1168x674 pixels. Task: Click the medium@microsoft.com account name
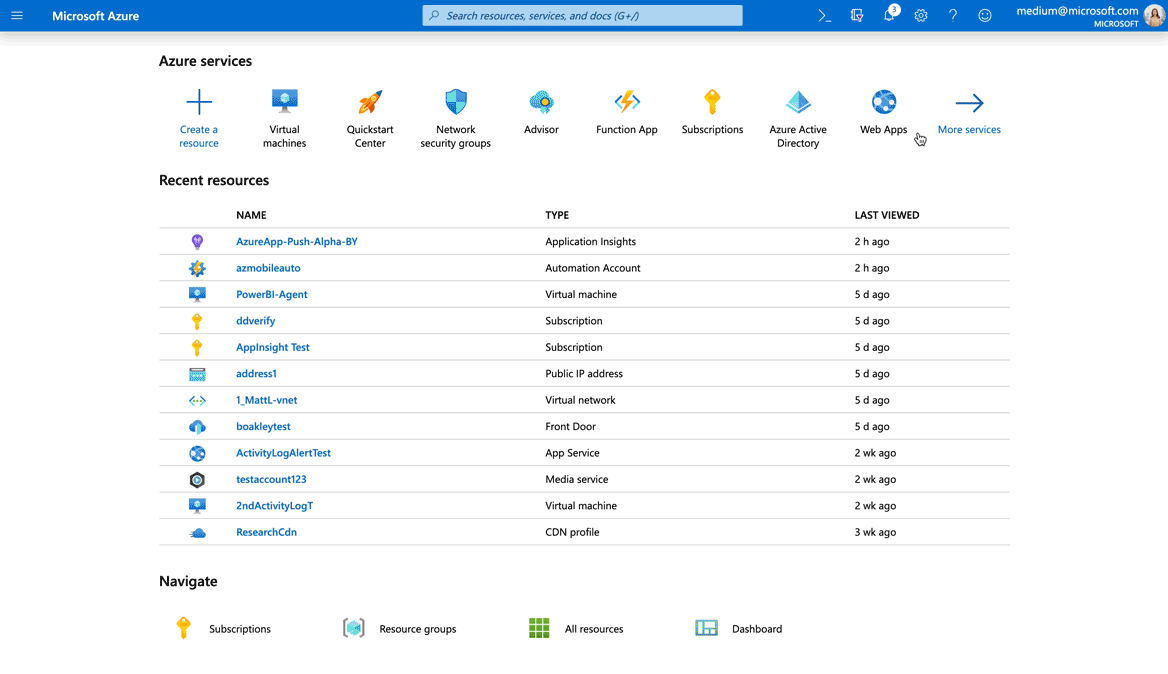[1077, 10]
